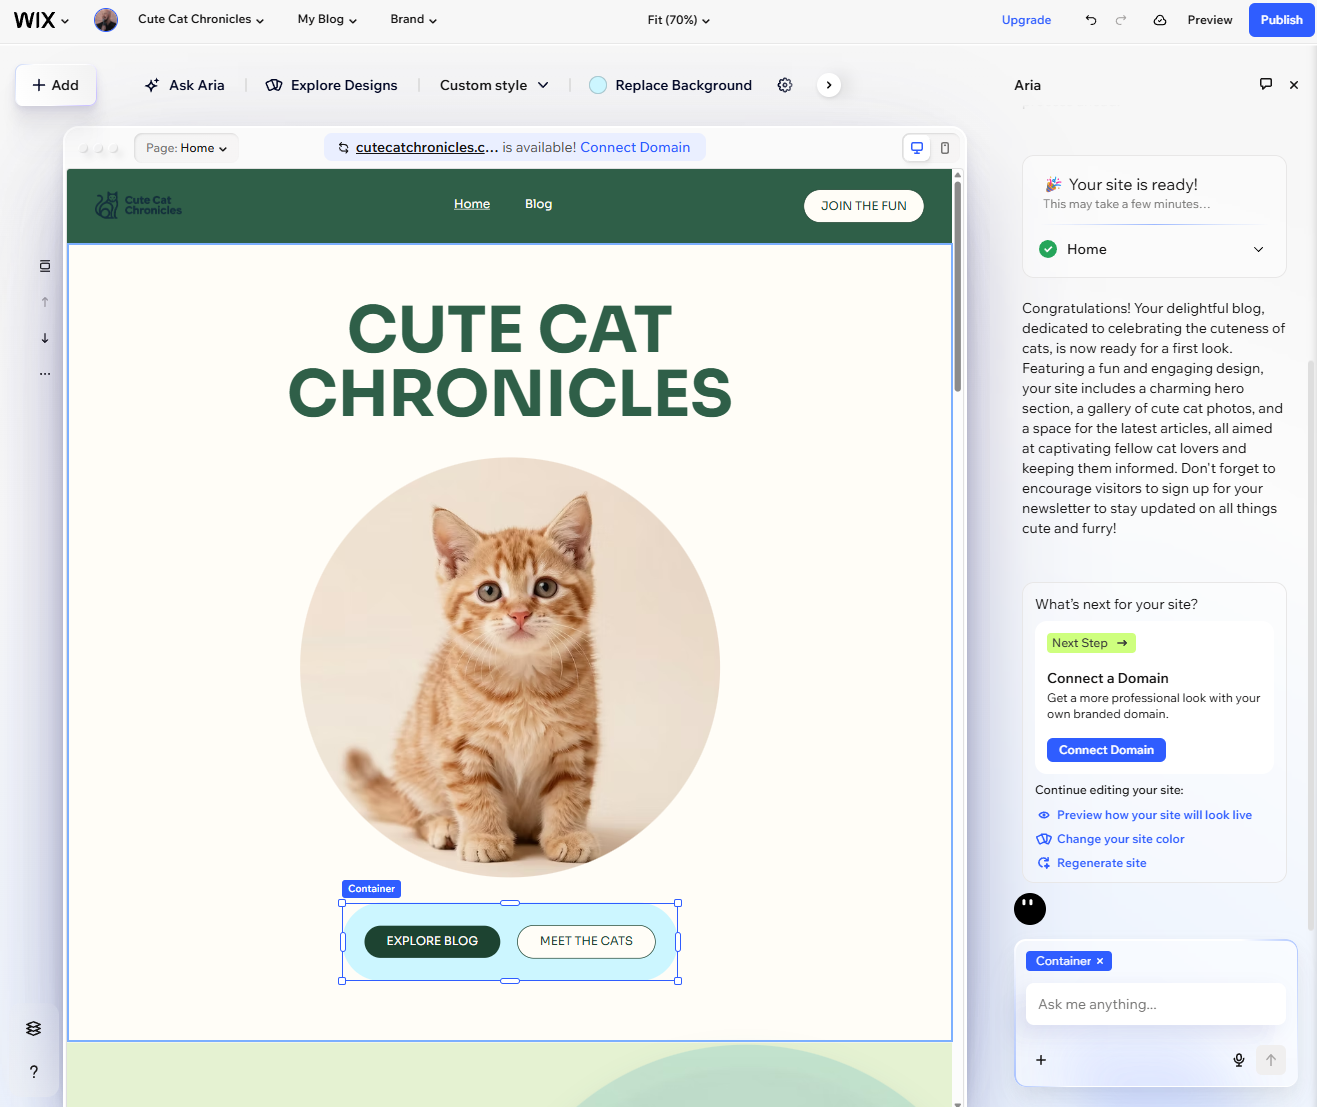Click the Upgrade link

coord(1026,19)
